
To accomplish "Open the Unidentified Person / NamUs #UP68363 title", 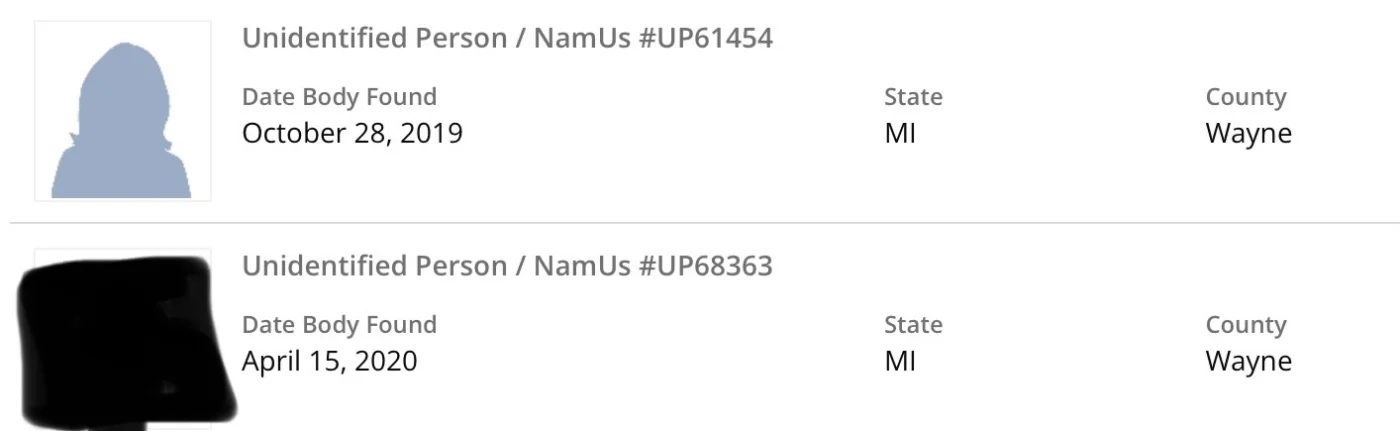I will tap(507, 266).
